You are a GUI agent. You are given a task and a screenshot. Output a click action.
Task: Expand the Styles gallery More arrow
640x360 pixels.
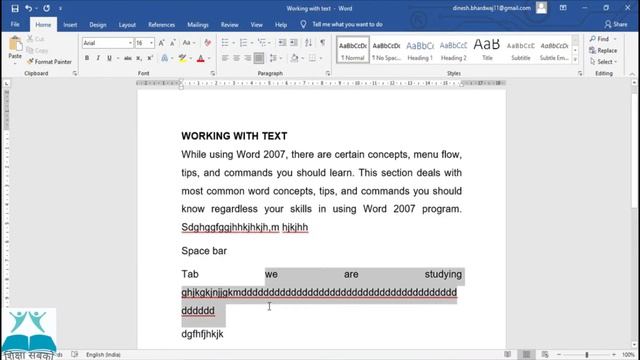click(x=575, y=60)
